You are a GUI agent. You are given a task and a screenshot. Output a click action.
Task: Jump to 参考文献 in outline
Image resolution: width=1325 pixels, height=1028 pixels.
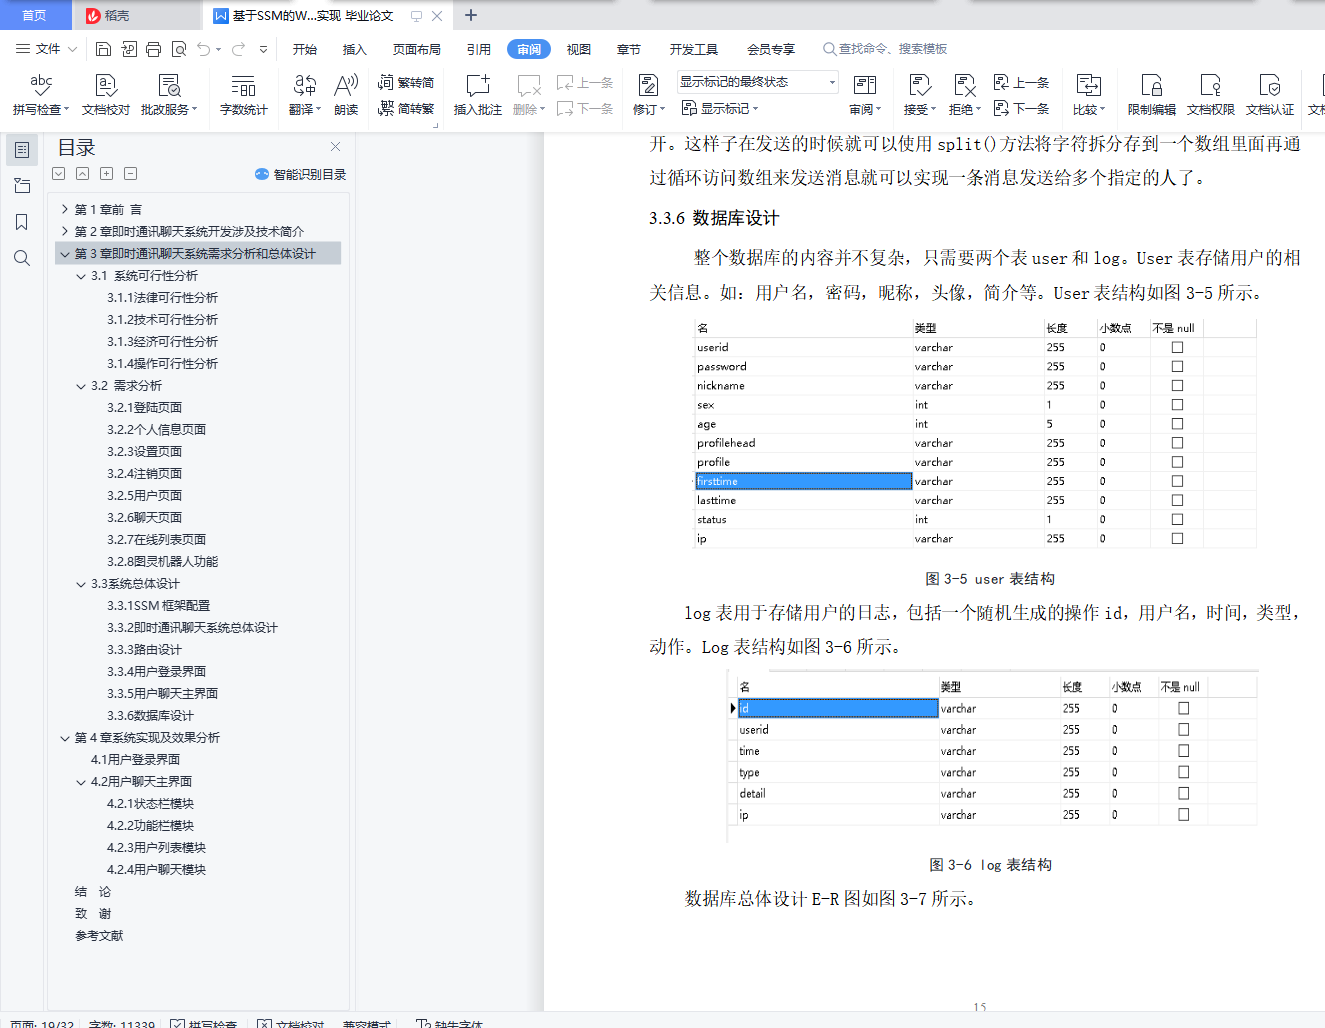(x=99, y=936)
